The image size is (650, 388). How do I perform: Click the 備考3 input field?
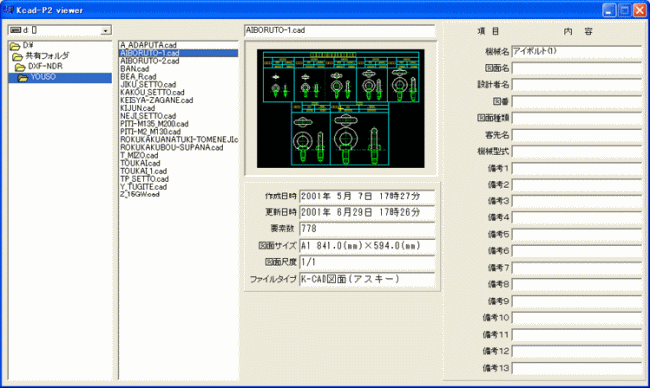(x=577, y=201)
